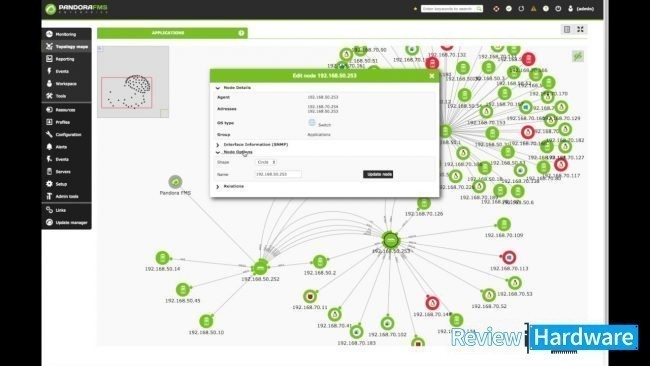Click the Pandora FMS node icon on map
This screenshot has height=366, width=650.
click(x=175, y=182)
